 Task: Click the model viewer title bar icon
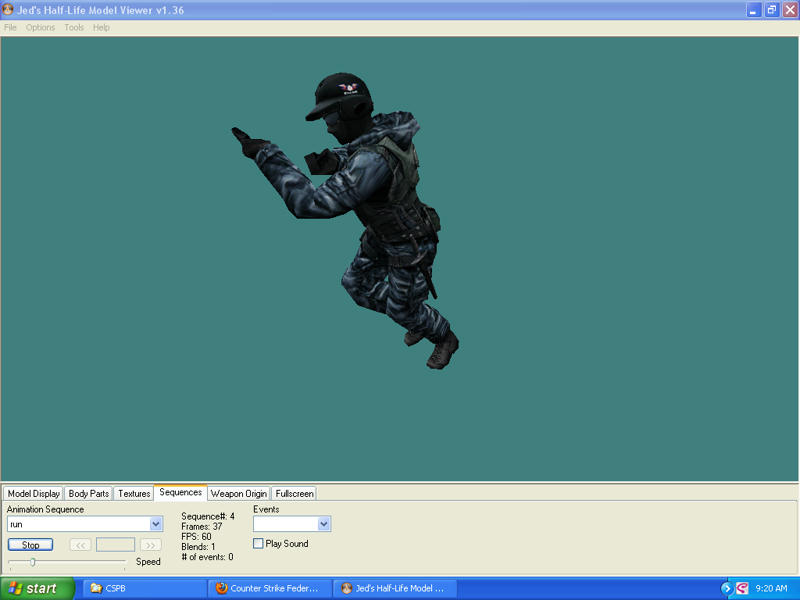tap(8, 9)
